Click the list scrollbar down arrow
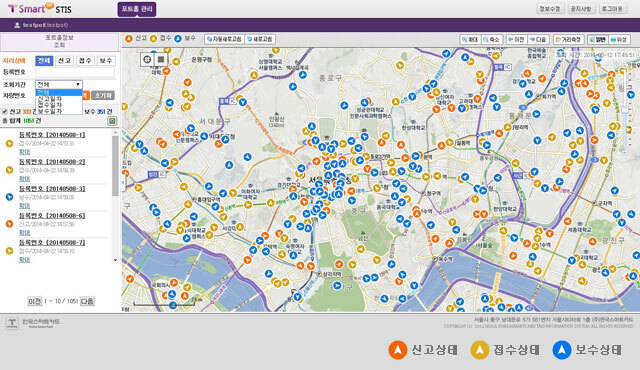Screen dimensions: 640x370 point(115,260)
